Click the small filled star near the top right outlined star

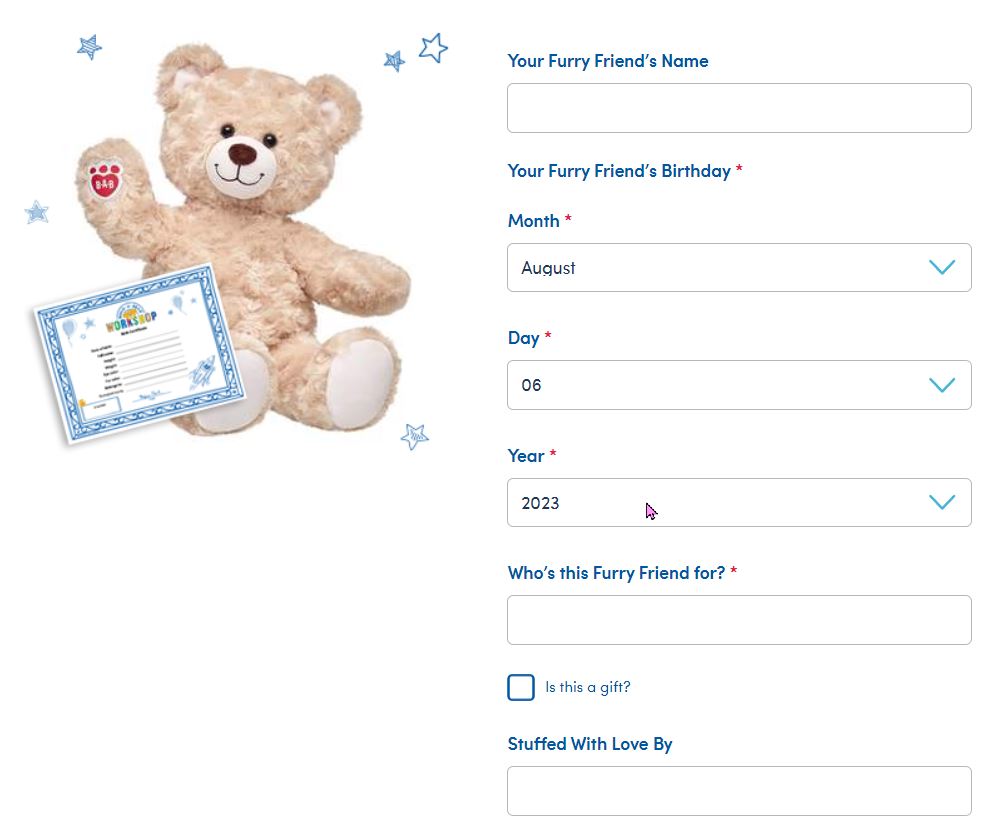click(395, 61)
